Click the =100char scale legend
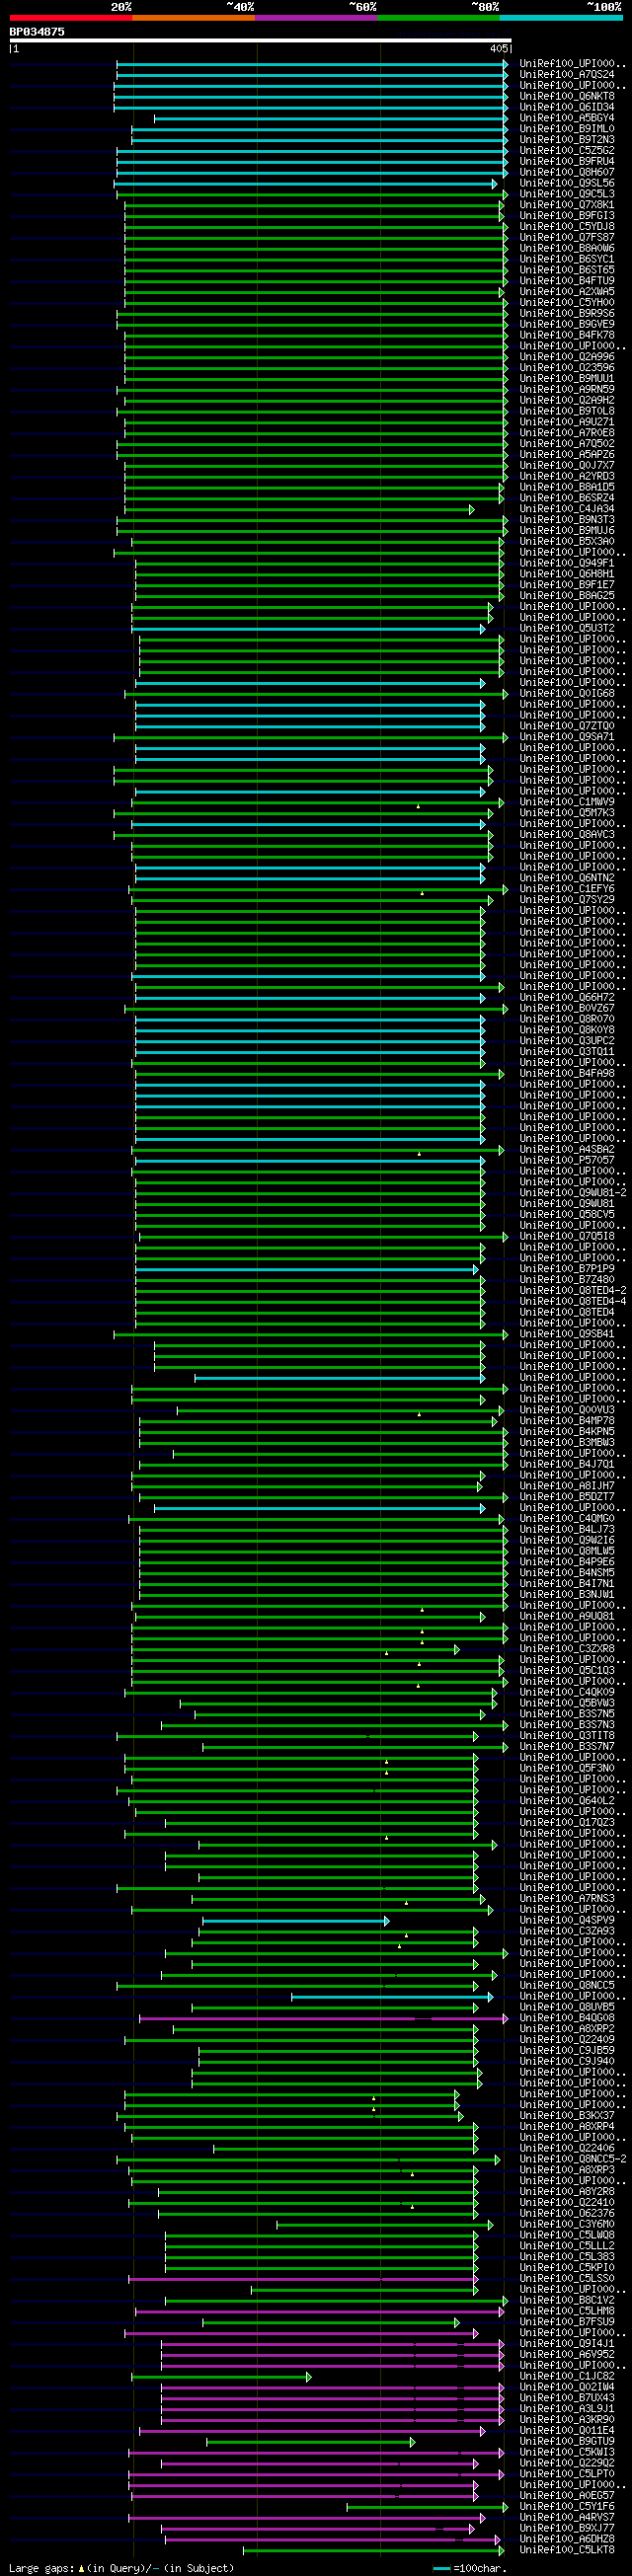The height and width of the screenshot is (2576, 632). (470, 2568)
